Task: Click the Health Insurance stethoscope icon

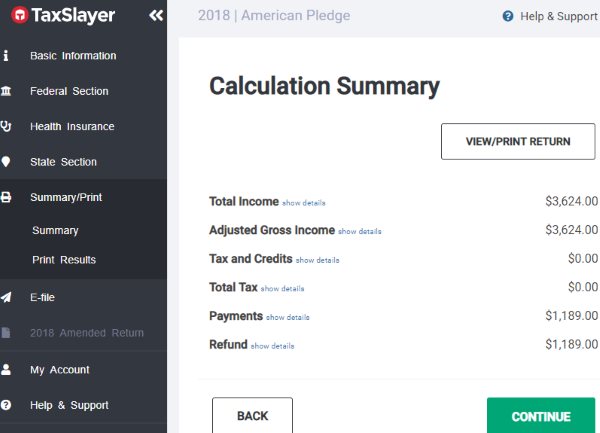Action: 7,127
